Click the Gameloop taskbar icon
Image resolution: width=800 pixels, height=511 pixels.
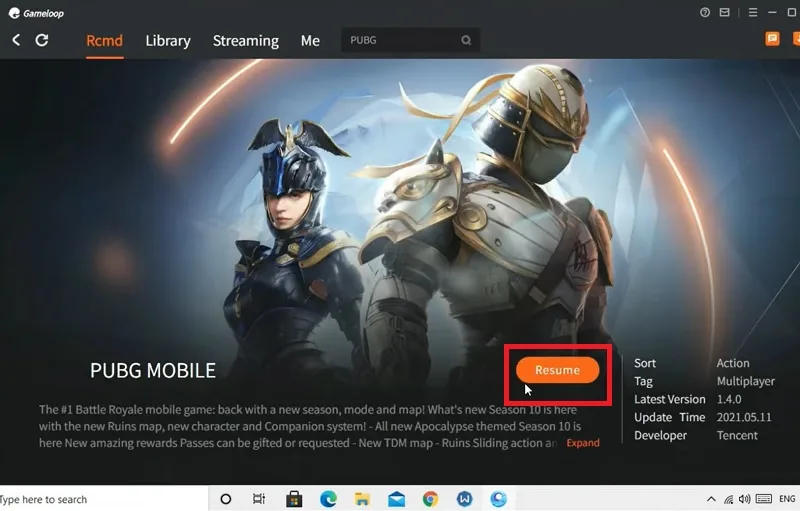498,499
